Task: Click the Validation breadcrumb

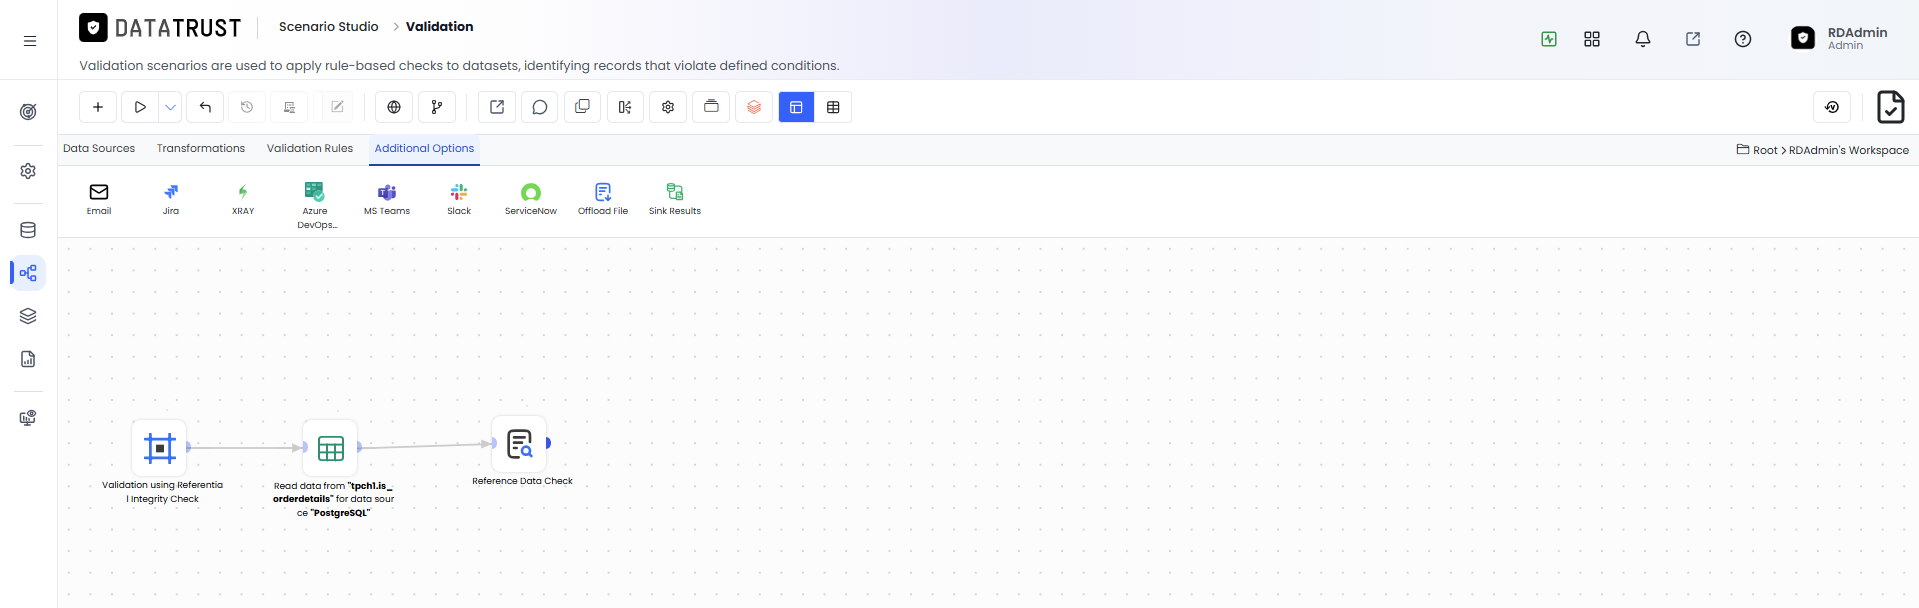Action: pos(440,27)
